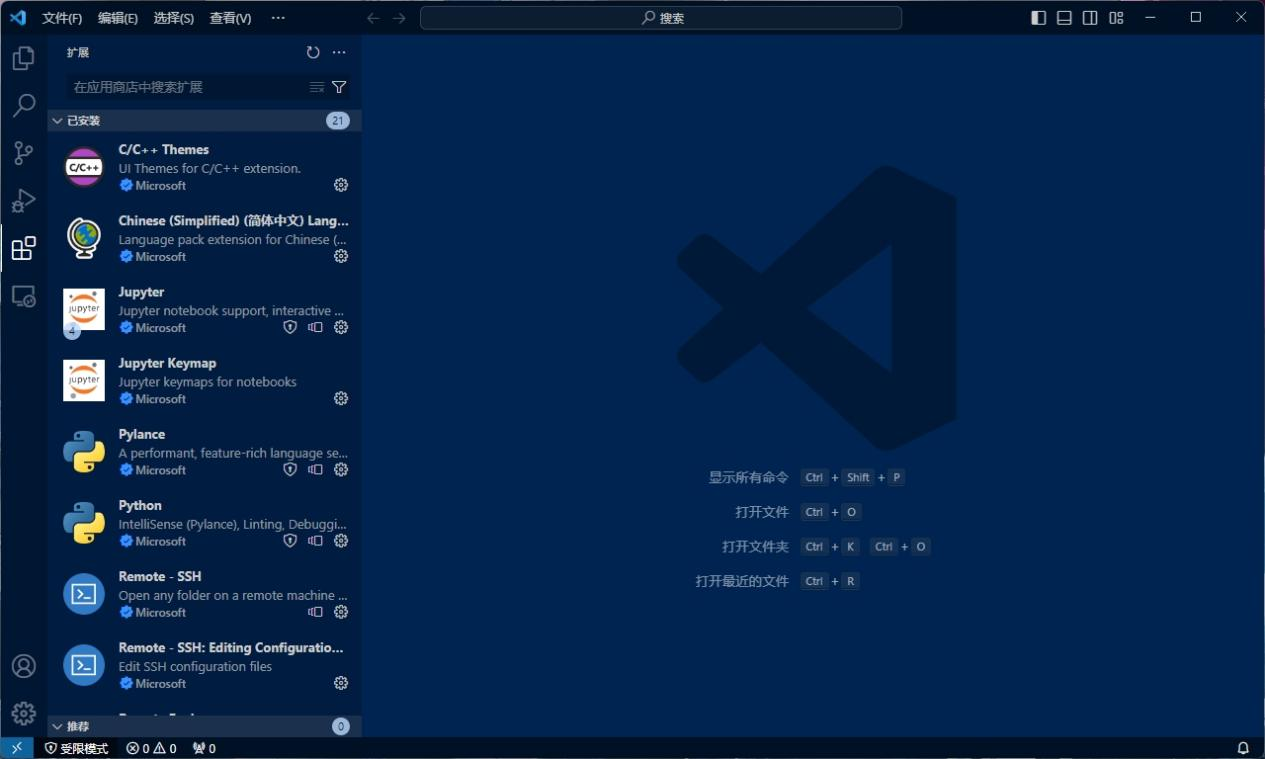The width and height of the screenshot is (1265, 759).
Task: Open manage gear for Remote - SSH
Action: (341, 612)
